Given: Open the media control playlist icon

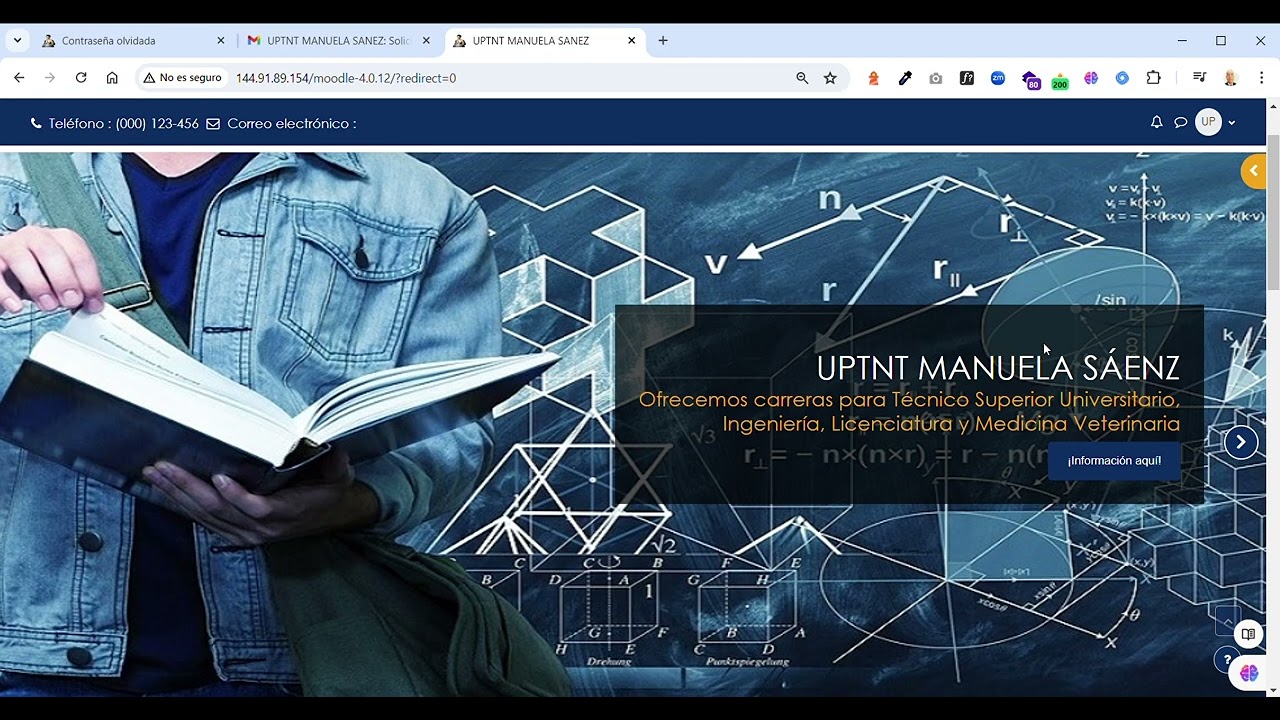Looking at the screenshot, I should pyautogui.click(x=1200, y=78).
